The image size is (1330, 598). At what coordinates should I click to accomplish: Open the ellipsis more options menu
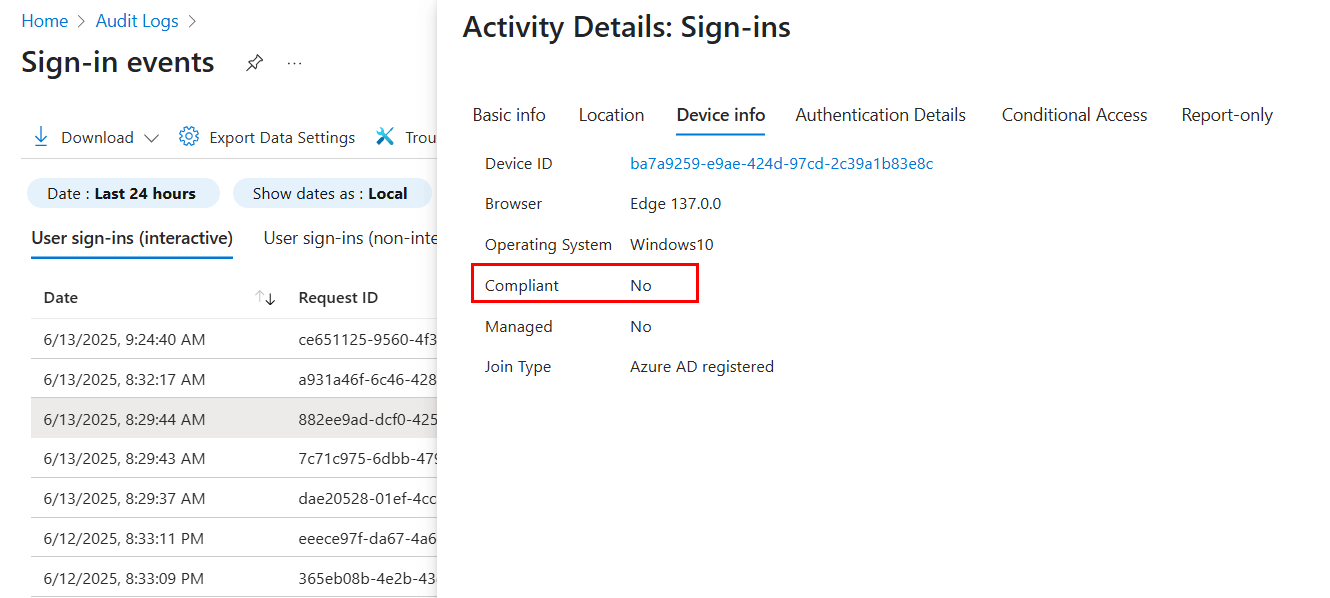294,63
